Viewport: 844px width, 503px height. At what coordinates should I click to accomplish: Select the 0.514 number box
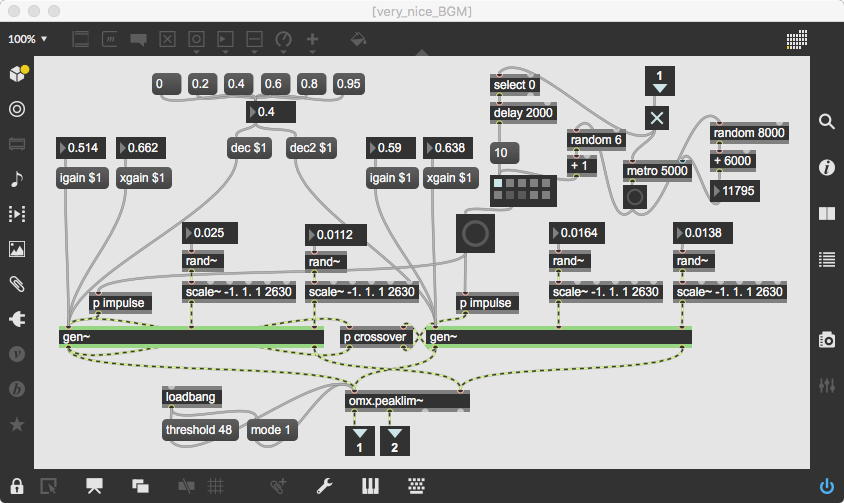tap(81, 148)
